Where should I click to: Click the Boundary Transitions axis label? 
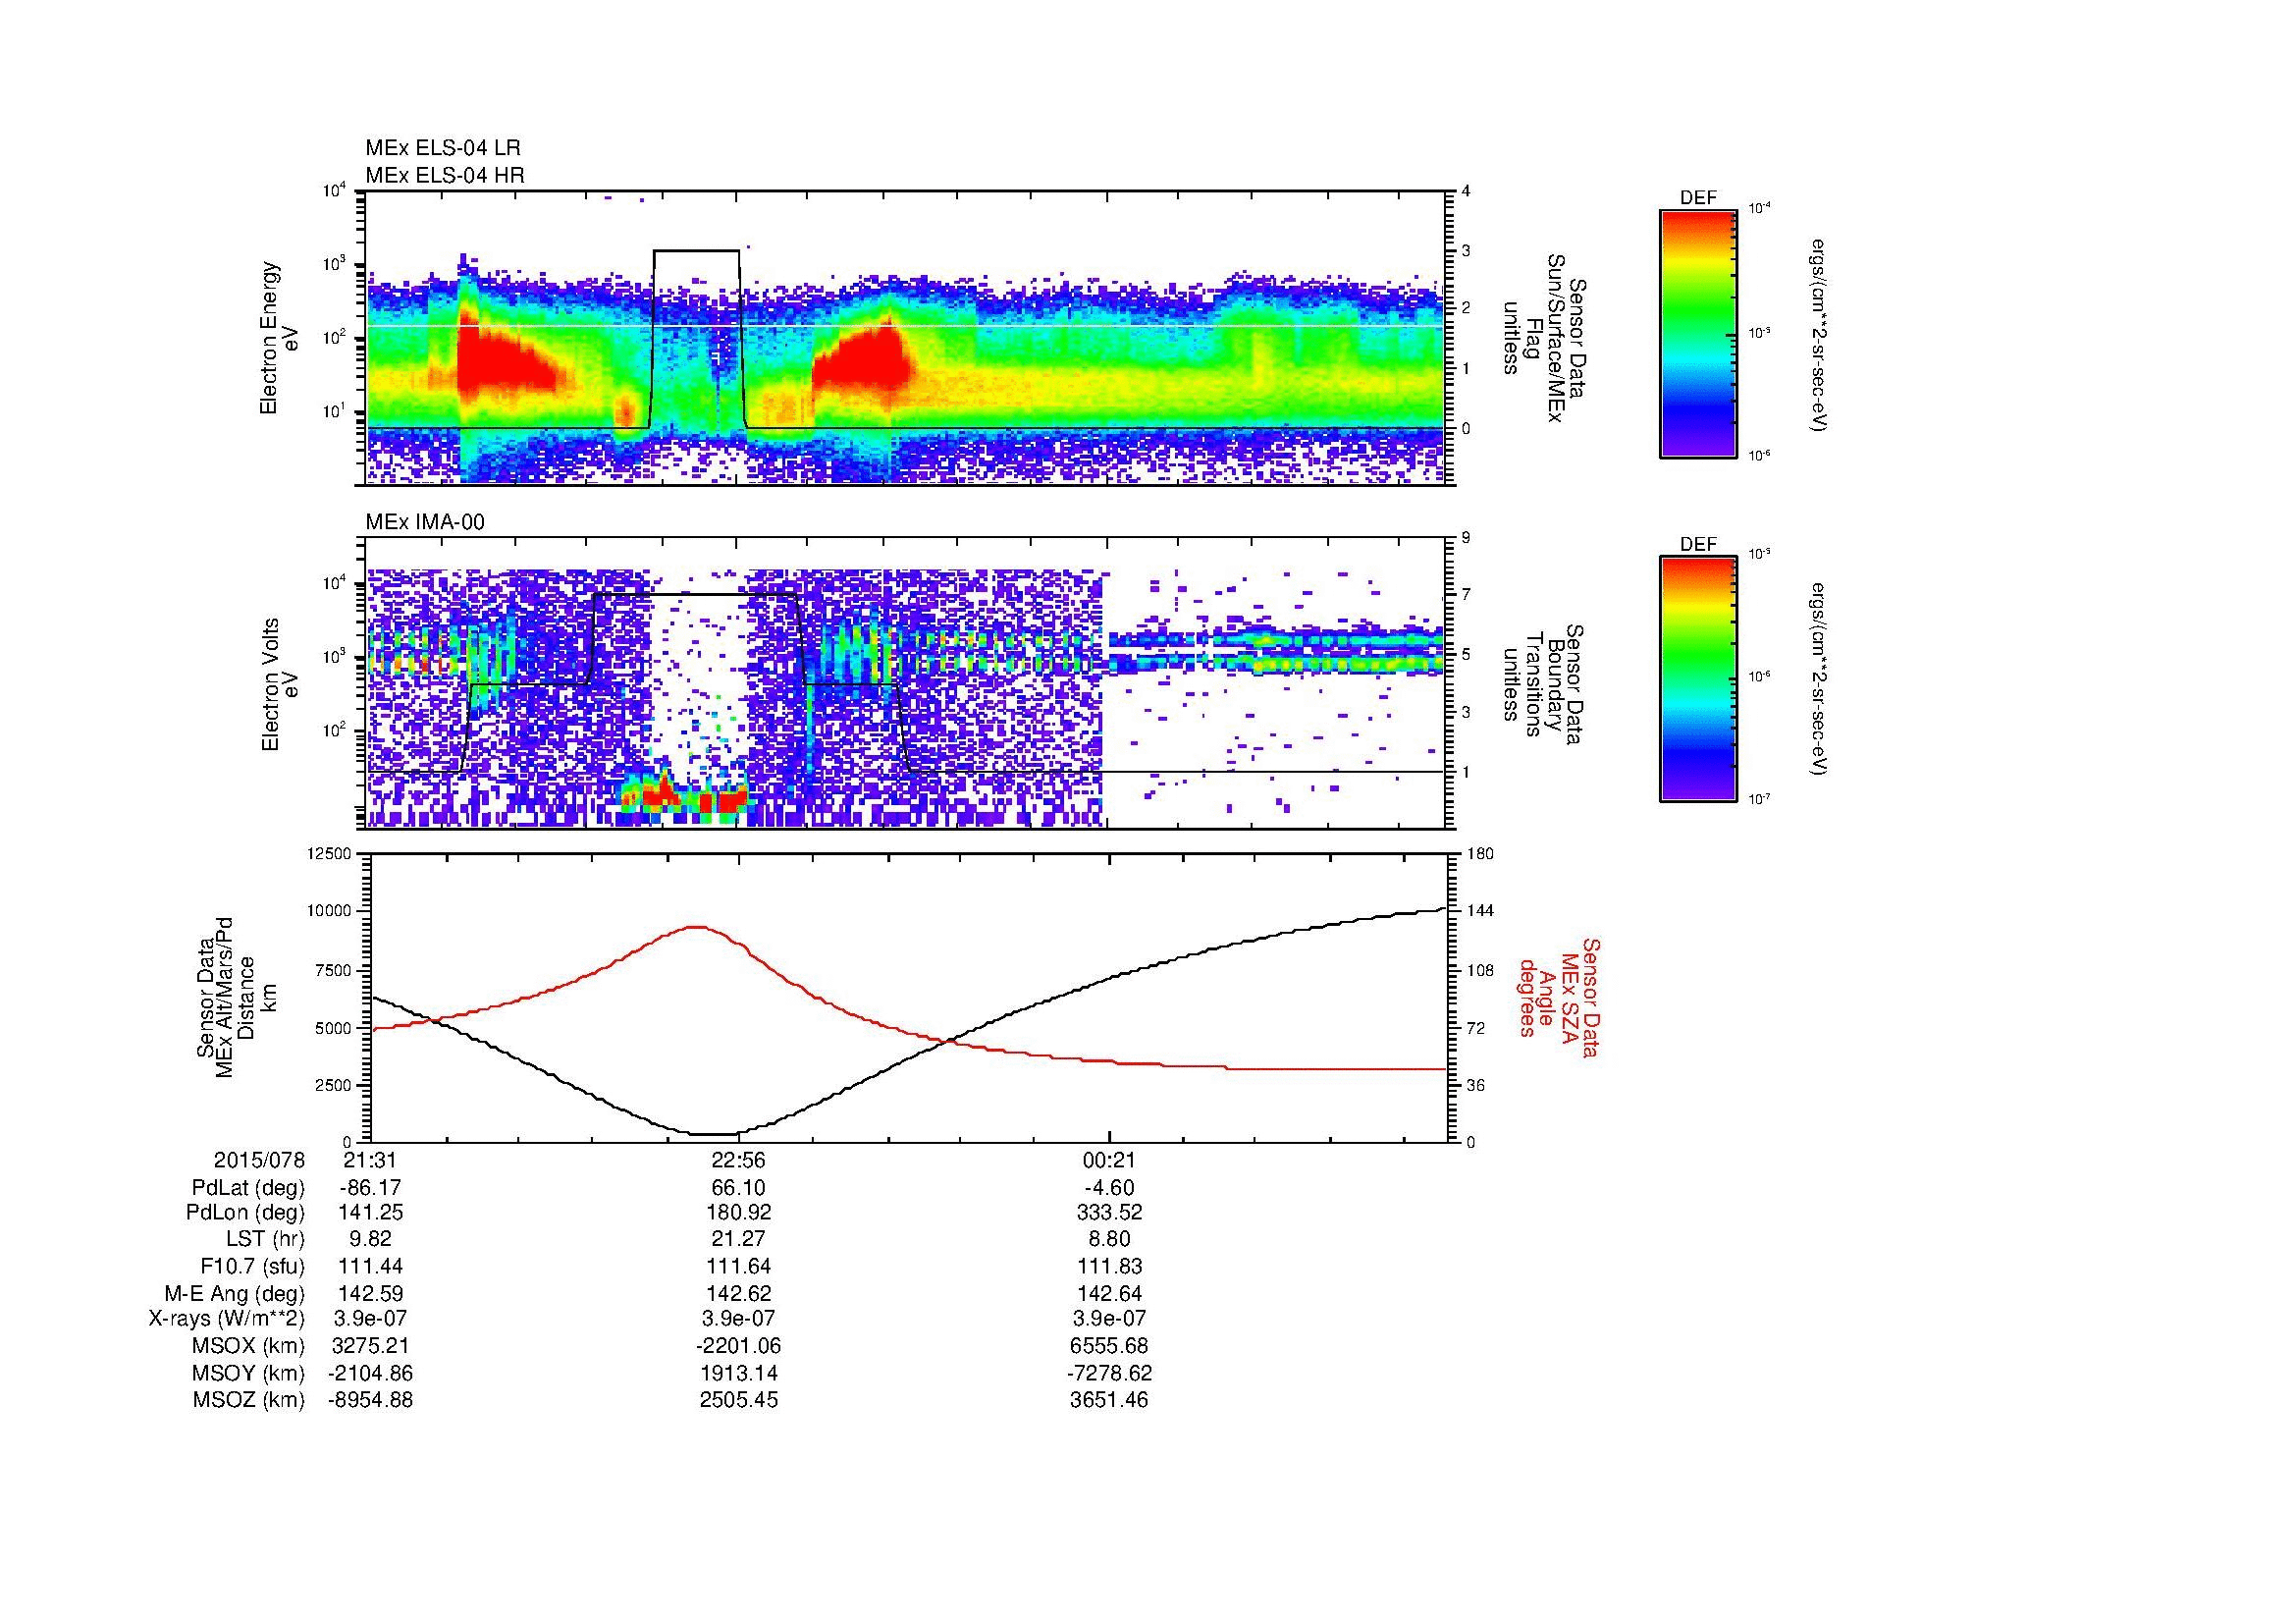point(1543,684)
